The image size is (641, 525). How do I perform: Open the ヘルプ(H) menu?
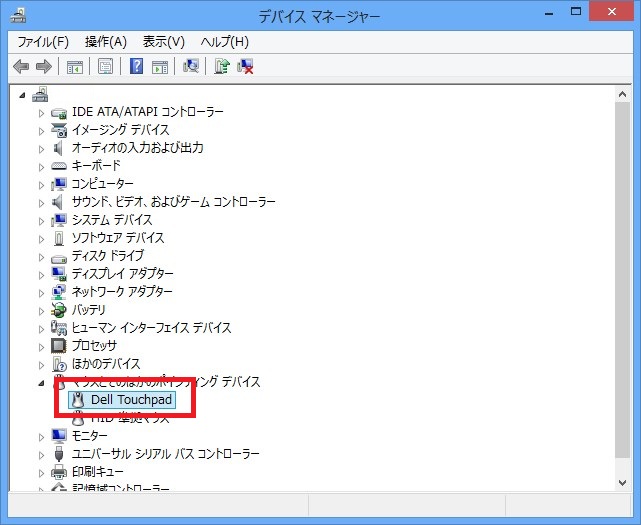pos(224,42)
